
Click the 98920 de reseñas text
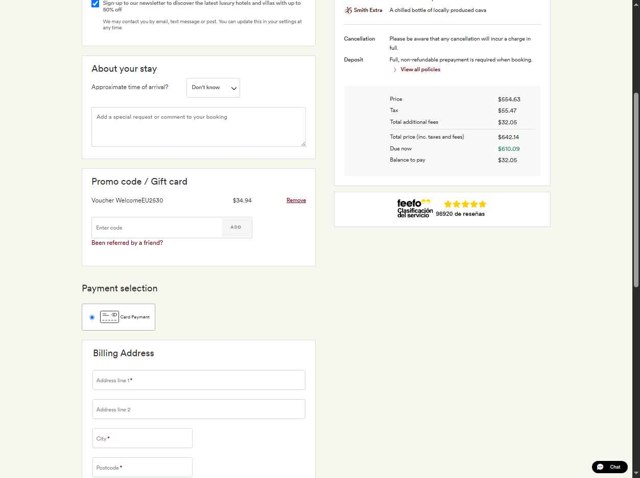[x=460, y=214]
